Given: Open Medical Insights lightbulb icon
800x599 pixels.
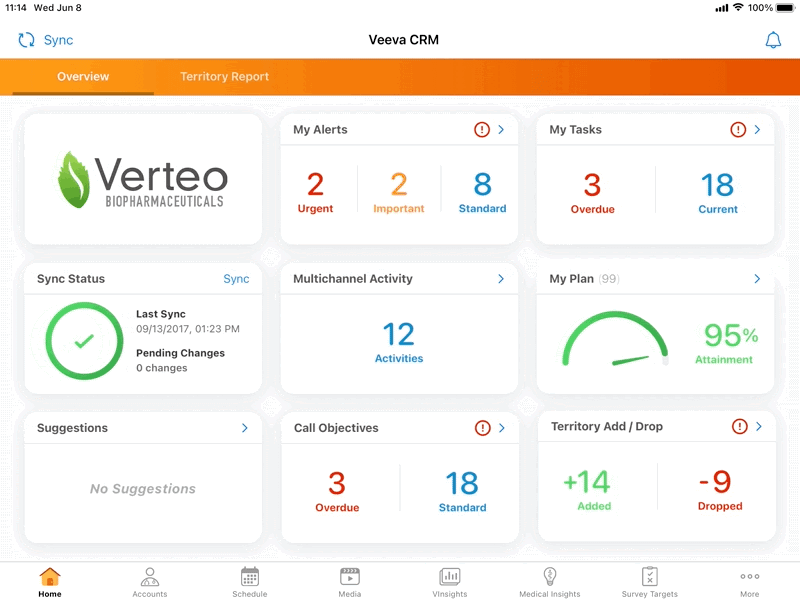Looking at the screenshot, I should pos(550,577).
